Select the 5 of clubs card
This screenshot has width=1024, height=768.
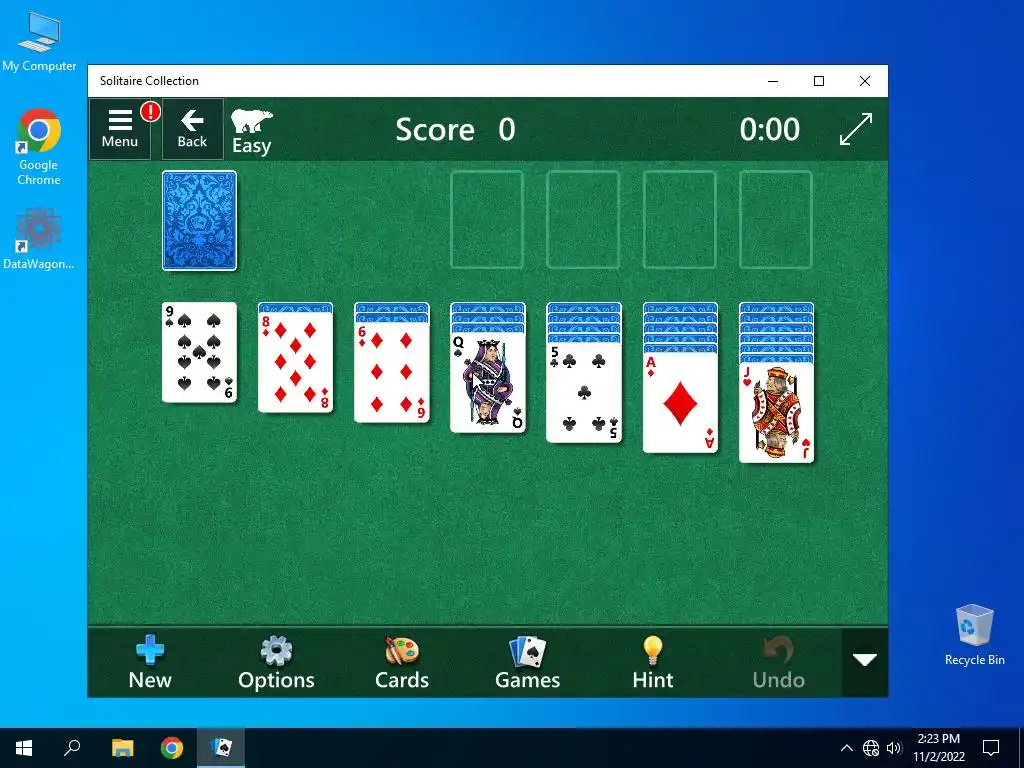(x=584, y=393)
